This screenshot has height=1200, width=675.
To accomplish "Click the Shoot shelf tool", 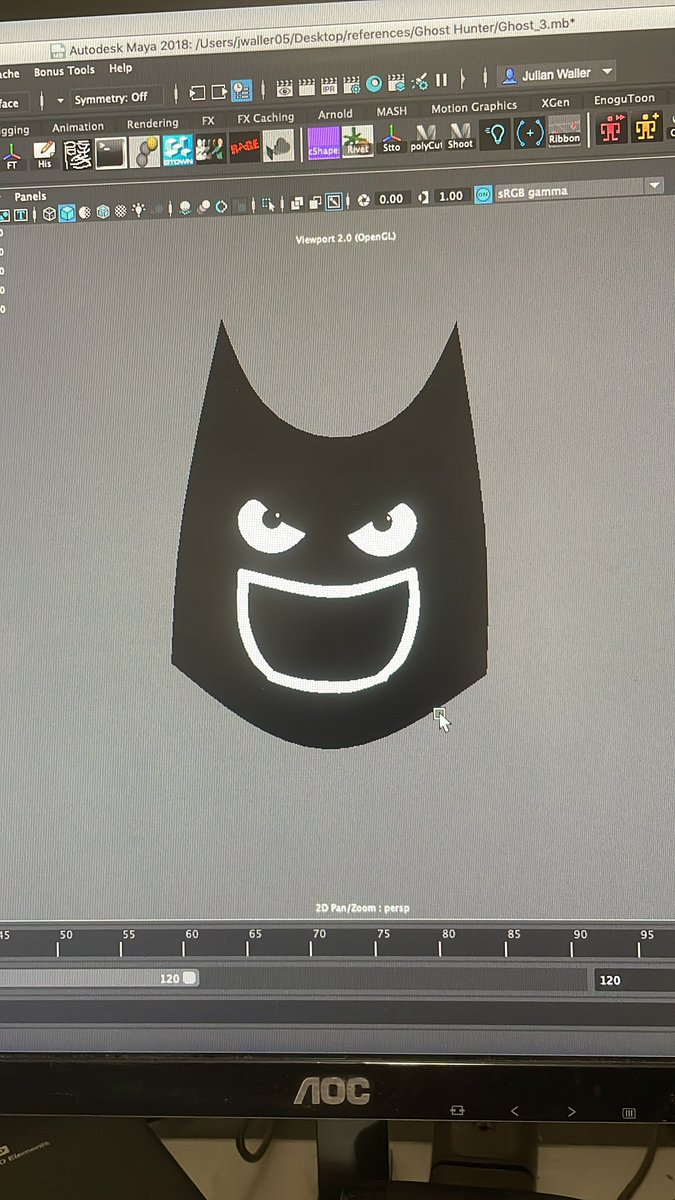I will tap(460, 136).
